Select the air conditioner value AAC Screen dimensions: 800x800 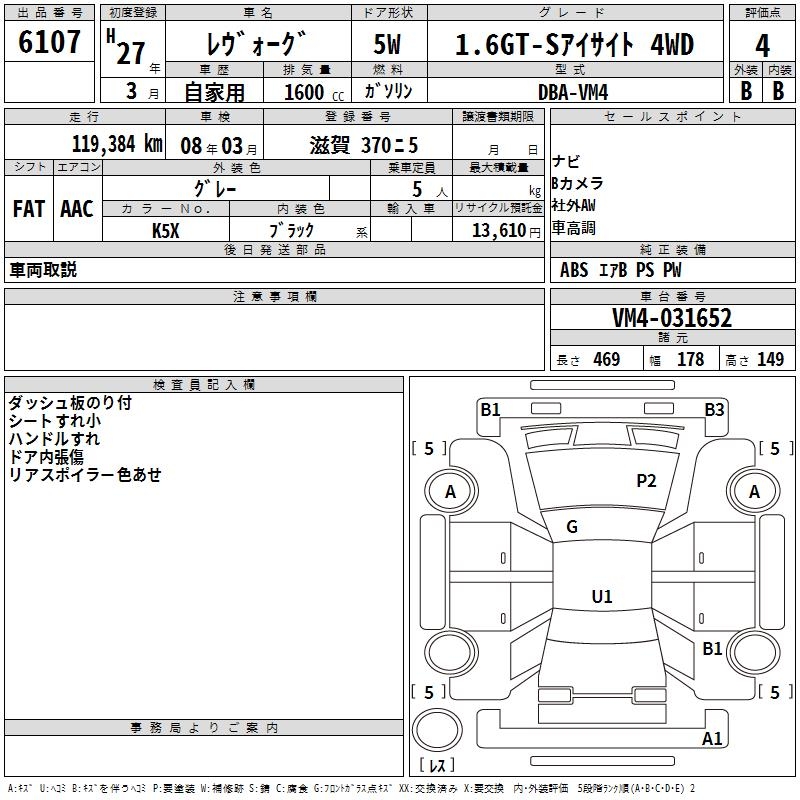pos(77,209)
